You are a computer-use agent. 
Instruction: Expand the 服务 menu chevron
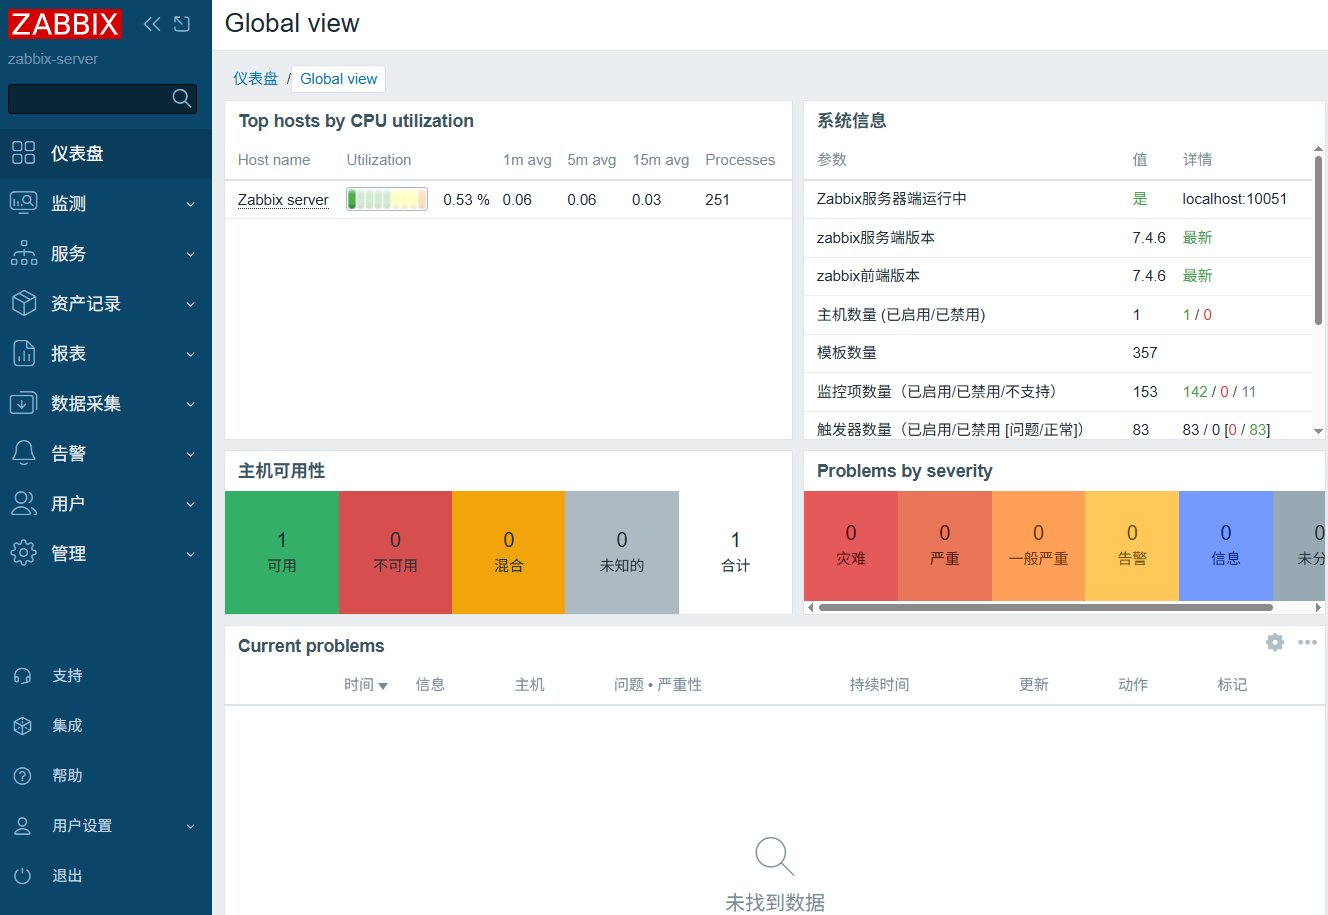tap(191, 254)
